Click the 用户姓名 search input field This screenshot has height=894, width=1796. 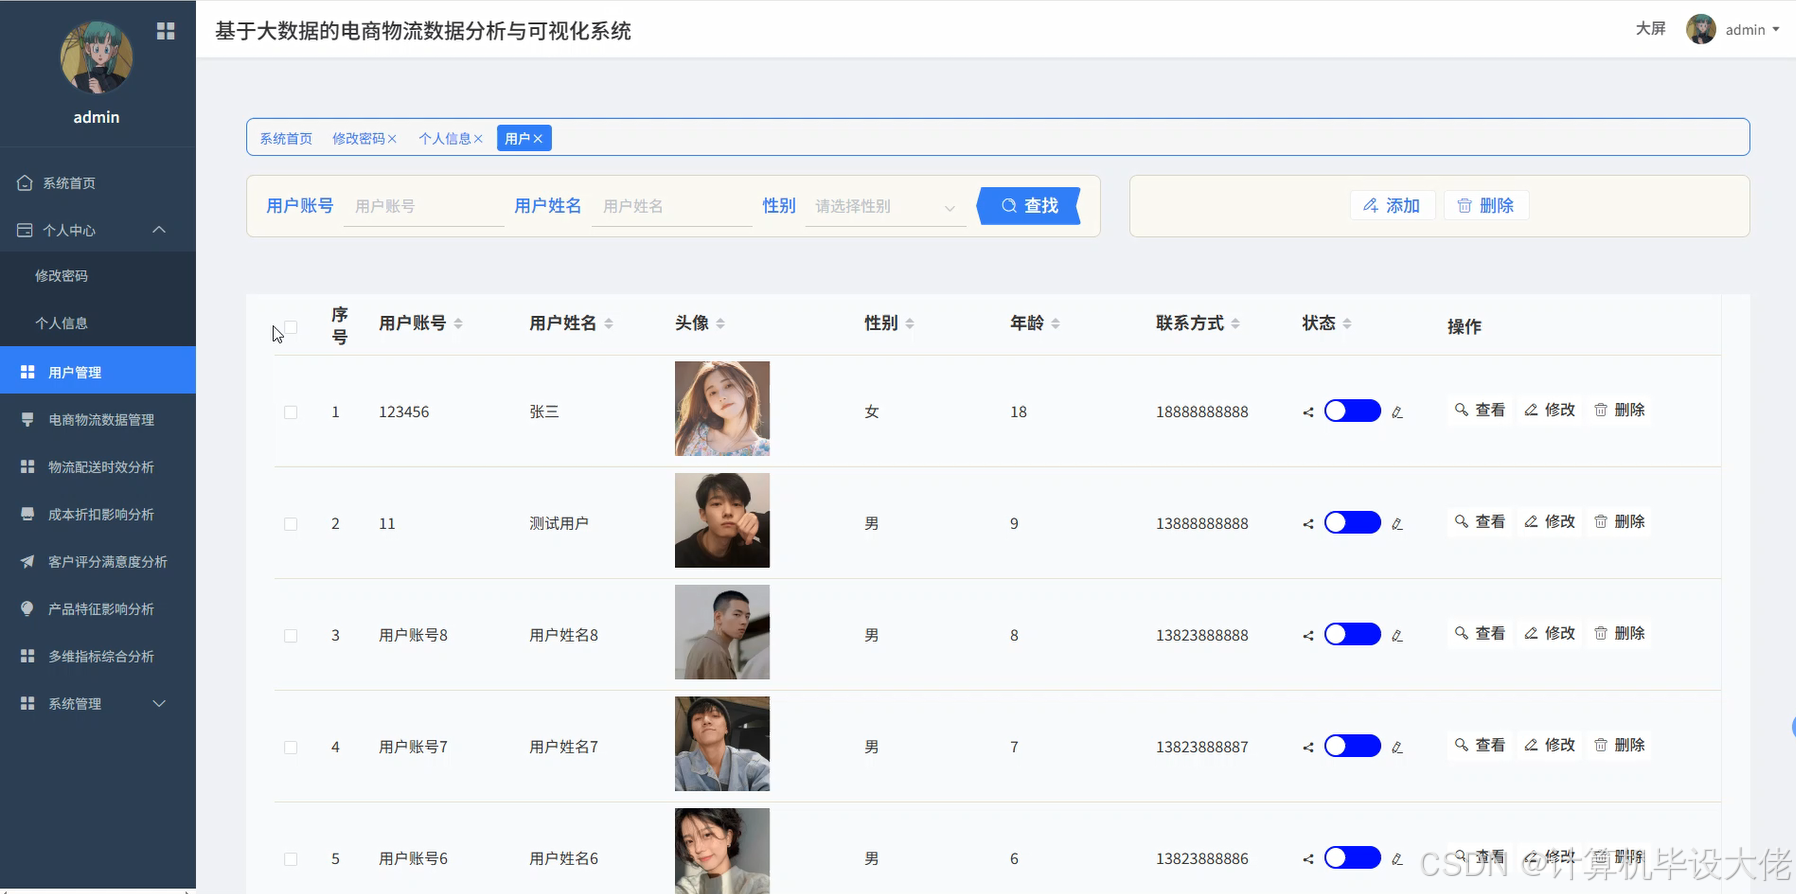point(672,206)
